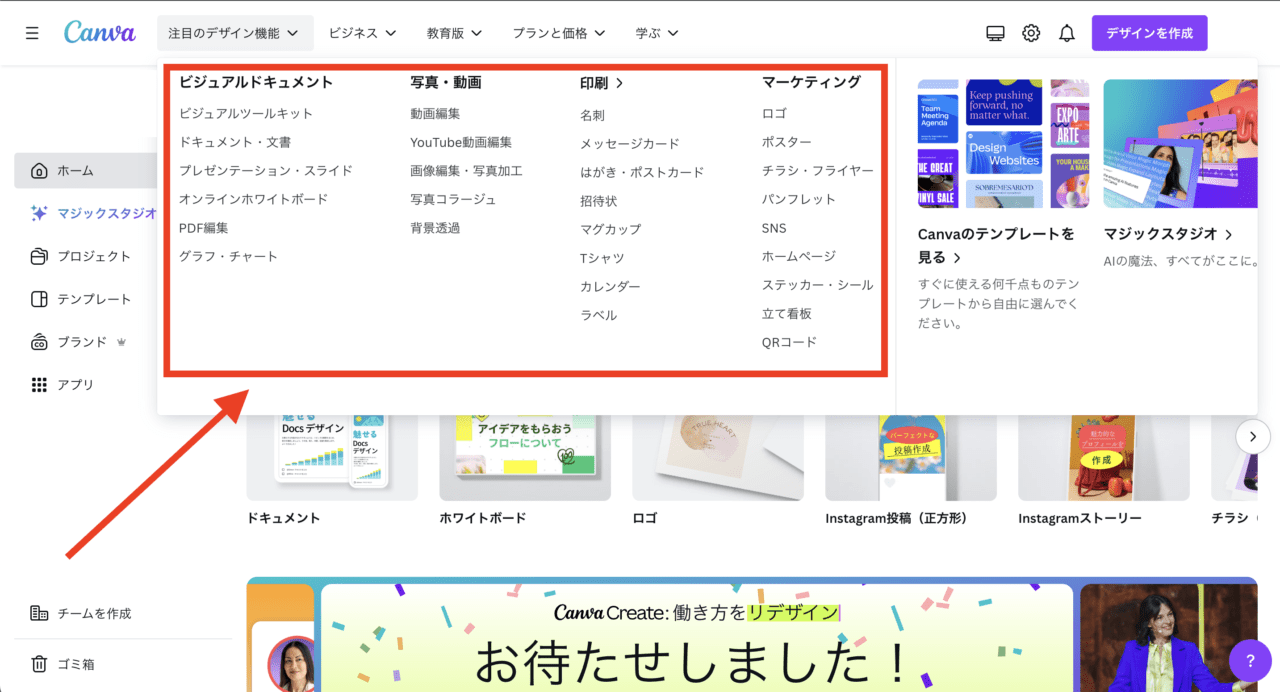
Task: Open the ゴミ箱 trash in sidebar
Action: click(76, 664)
